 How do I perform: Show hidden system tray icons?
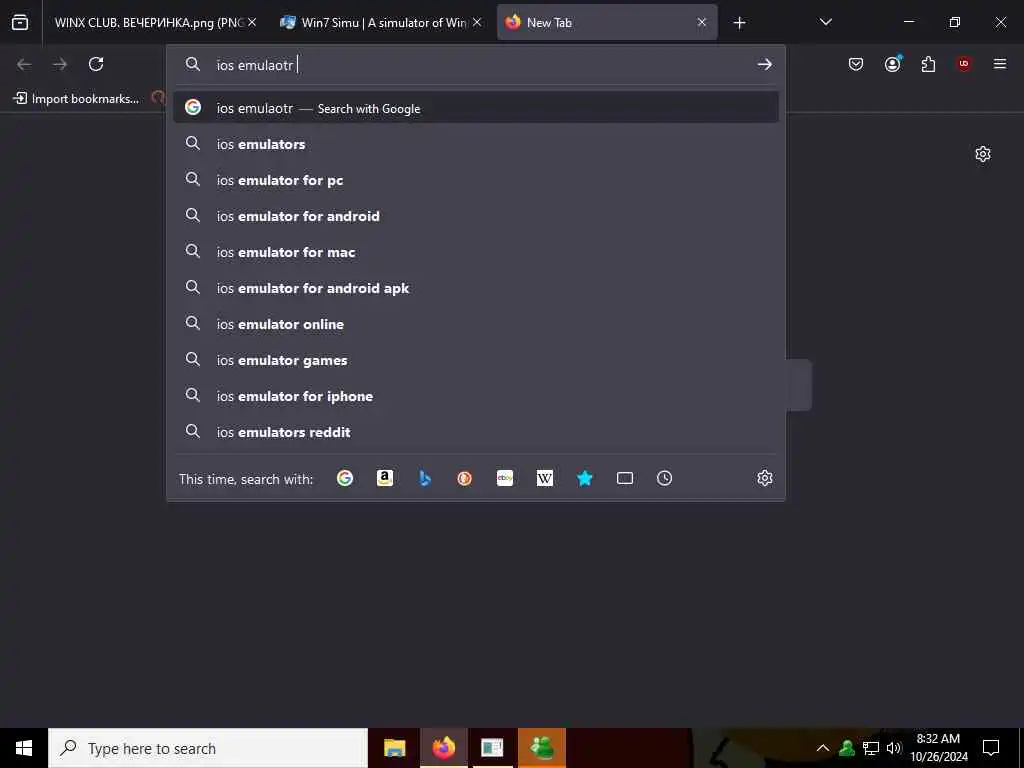823,748
